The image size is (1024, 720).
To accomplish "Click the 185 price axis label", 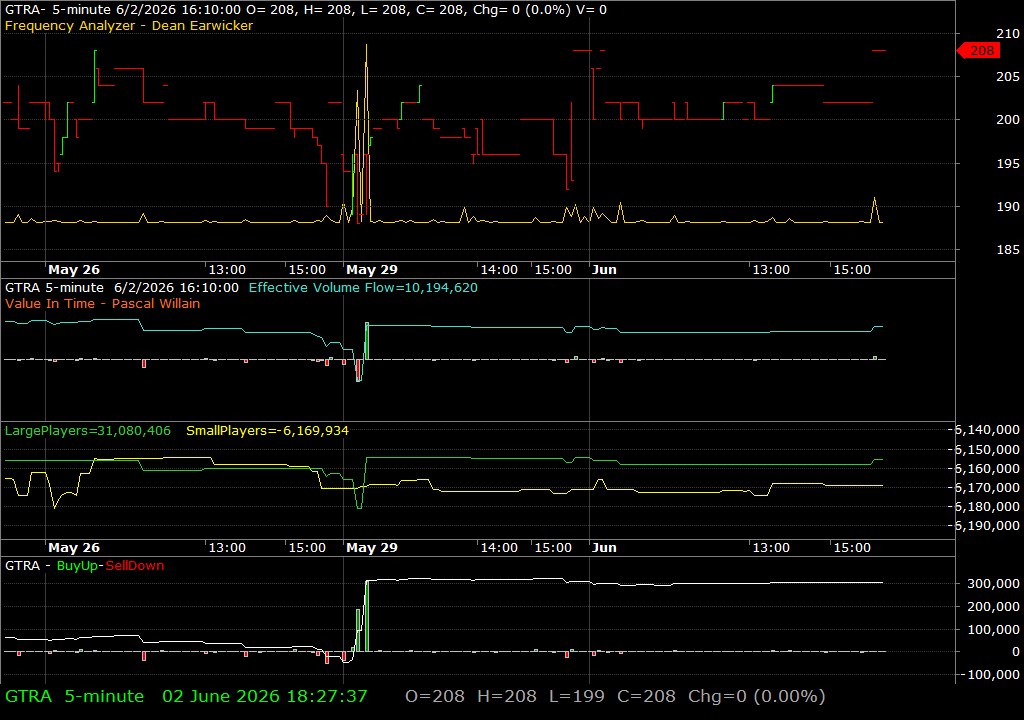I will [1008, 250].
